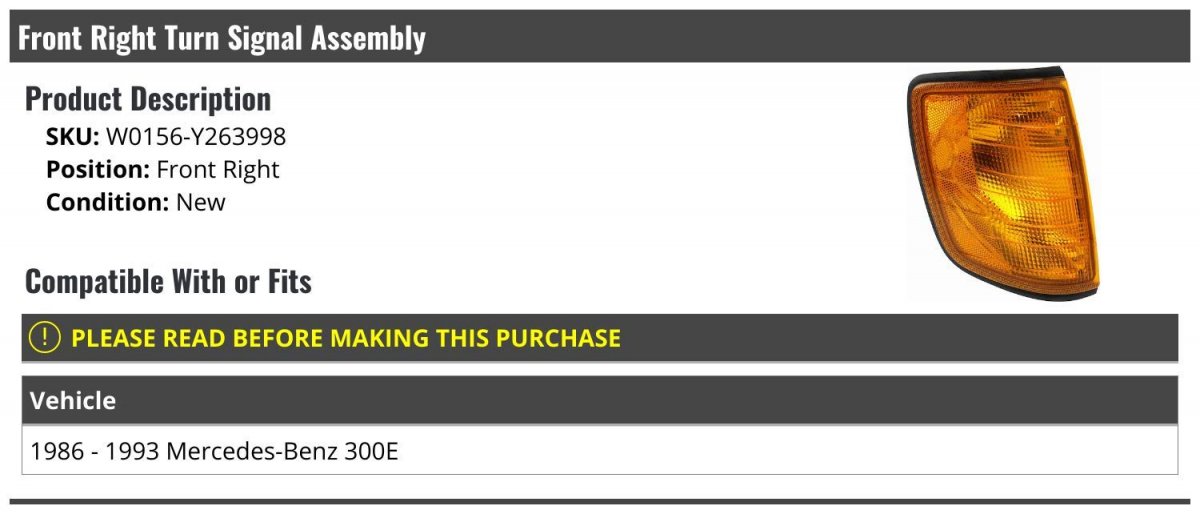Open the 'PLEASE READ' notice text
The width and height of the screenshot is (1200, 514).
[346, 338]
